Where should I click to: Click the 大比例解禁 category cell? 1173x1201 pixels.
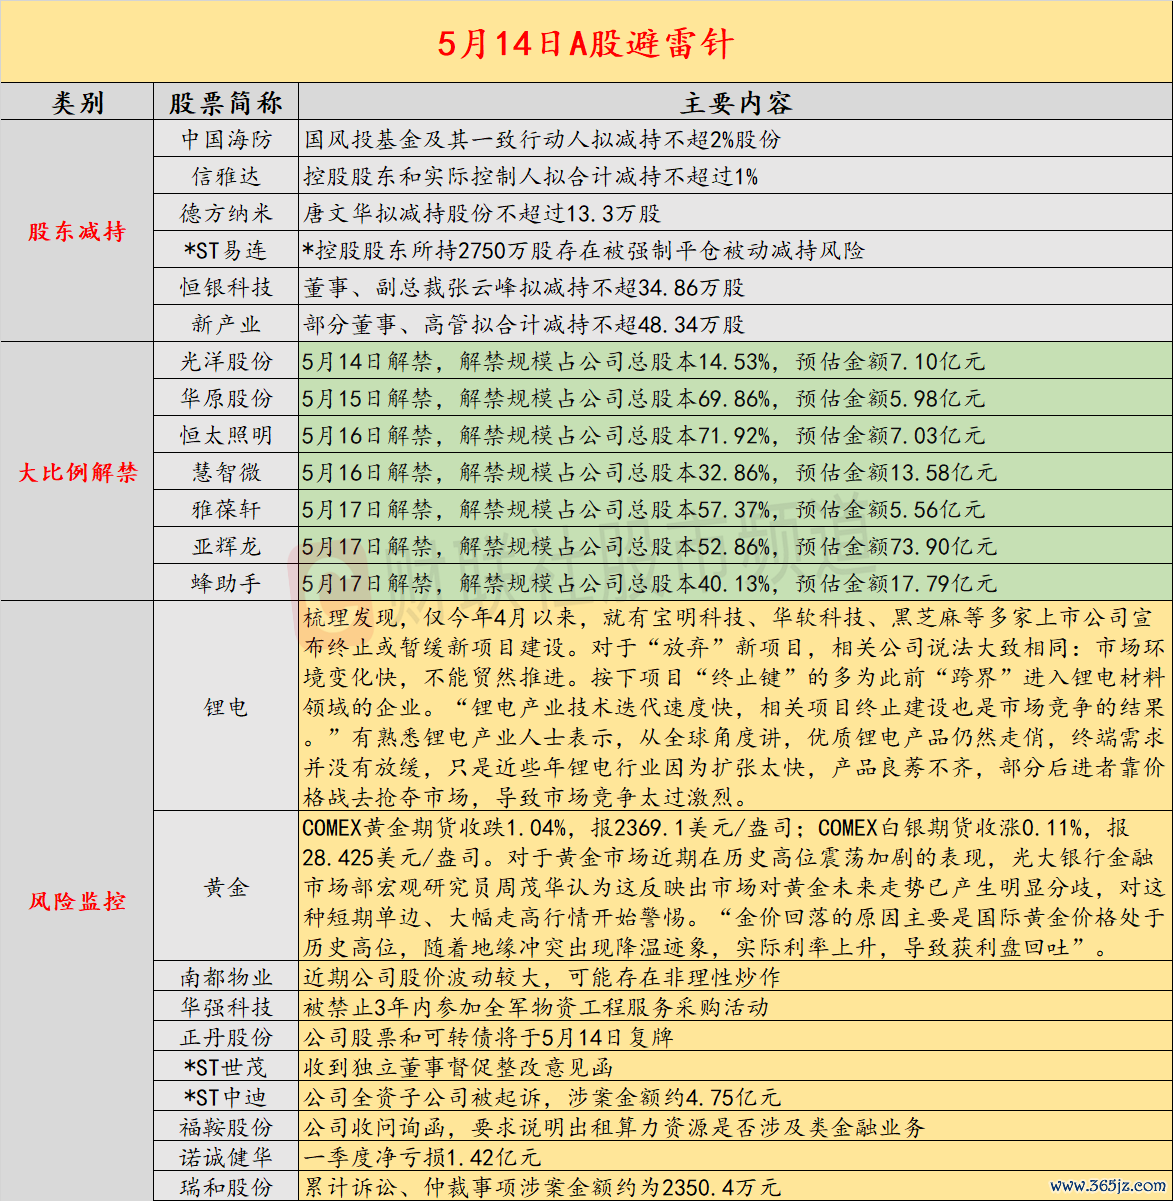77,472
